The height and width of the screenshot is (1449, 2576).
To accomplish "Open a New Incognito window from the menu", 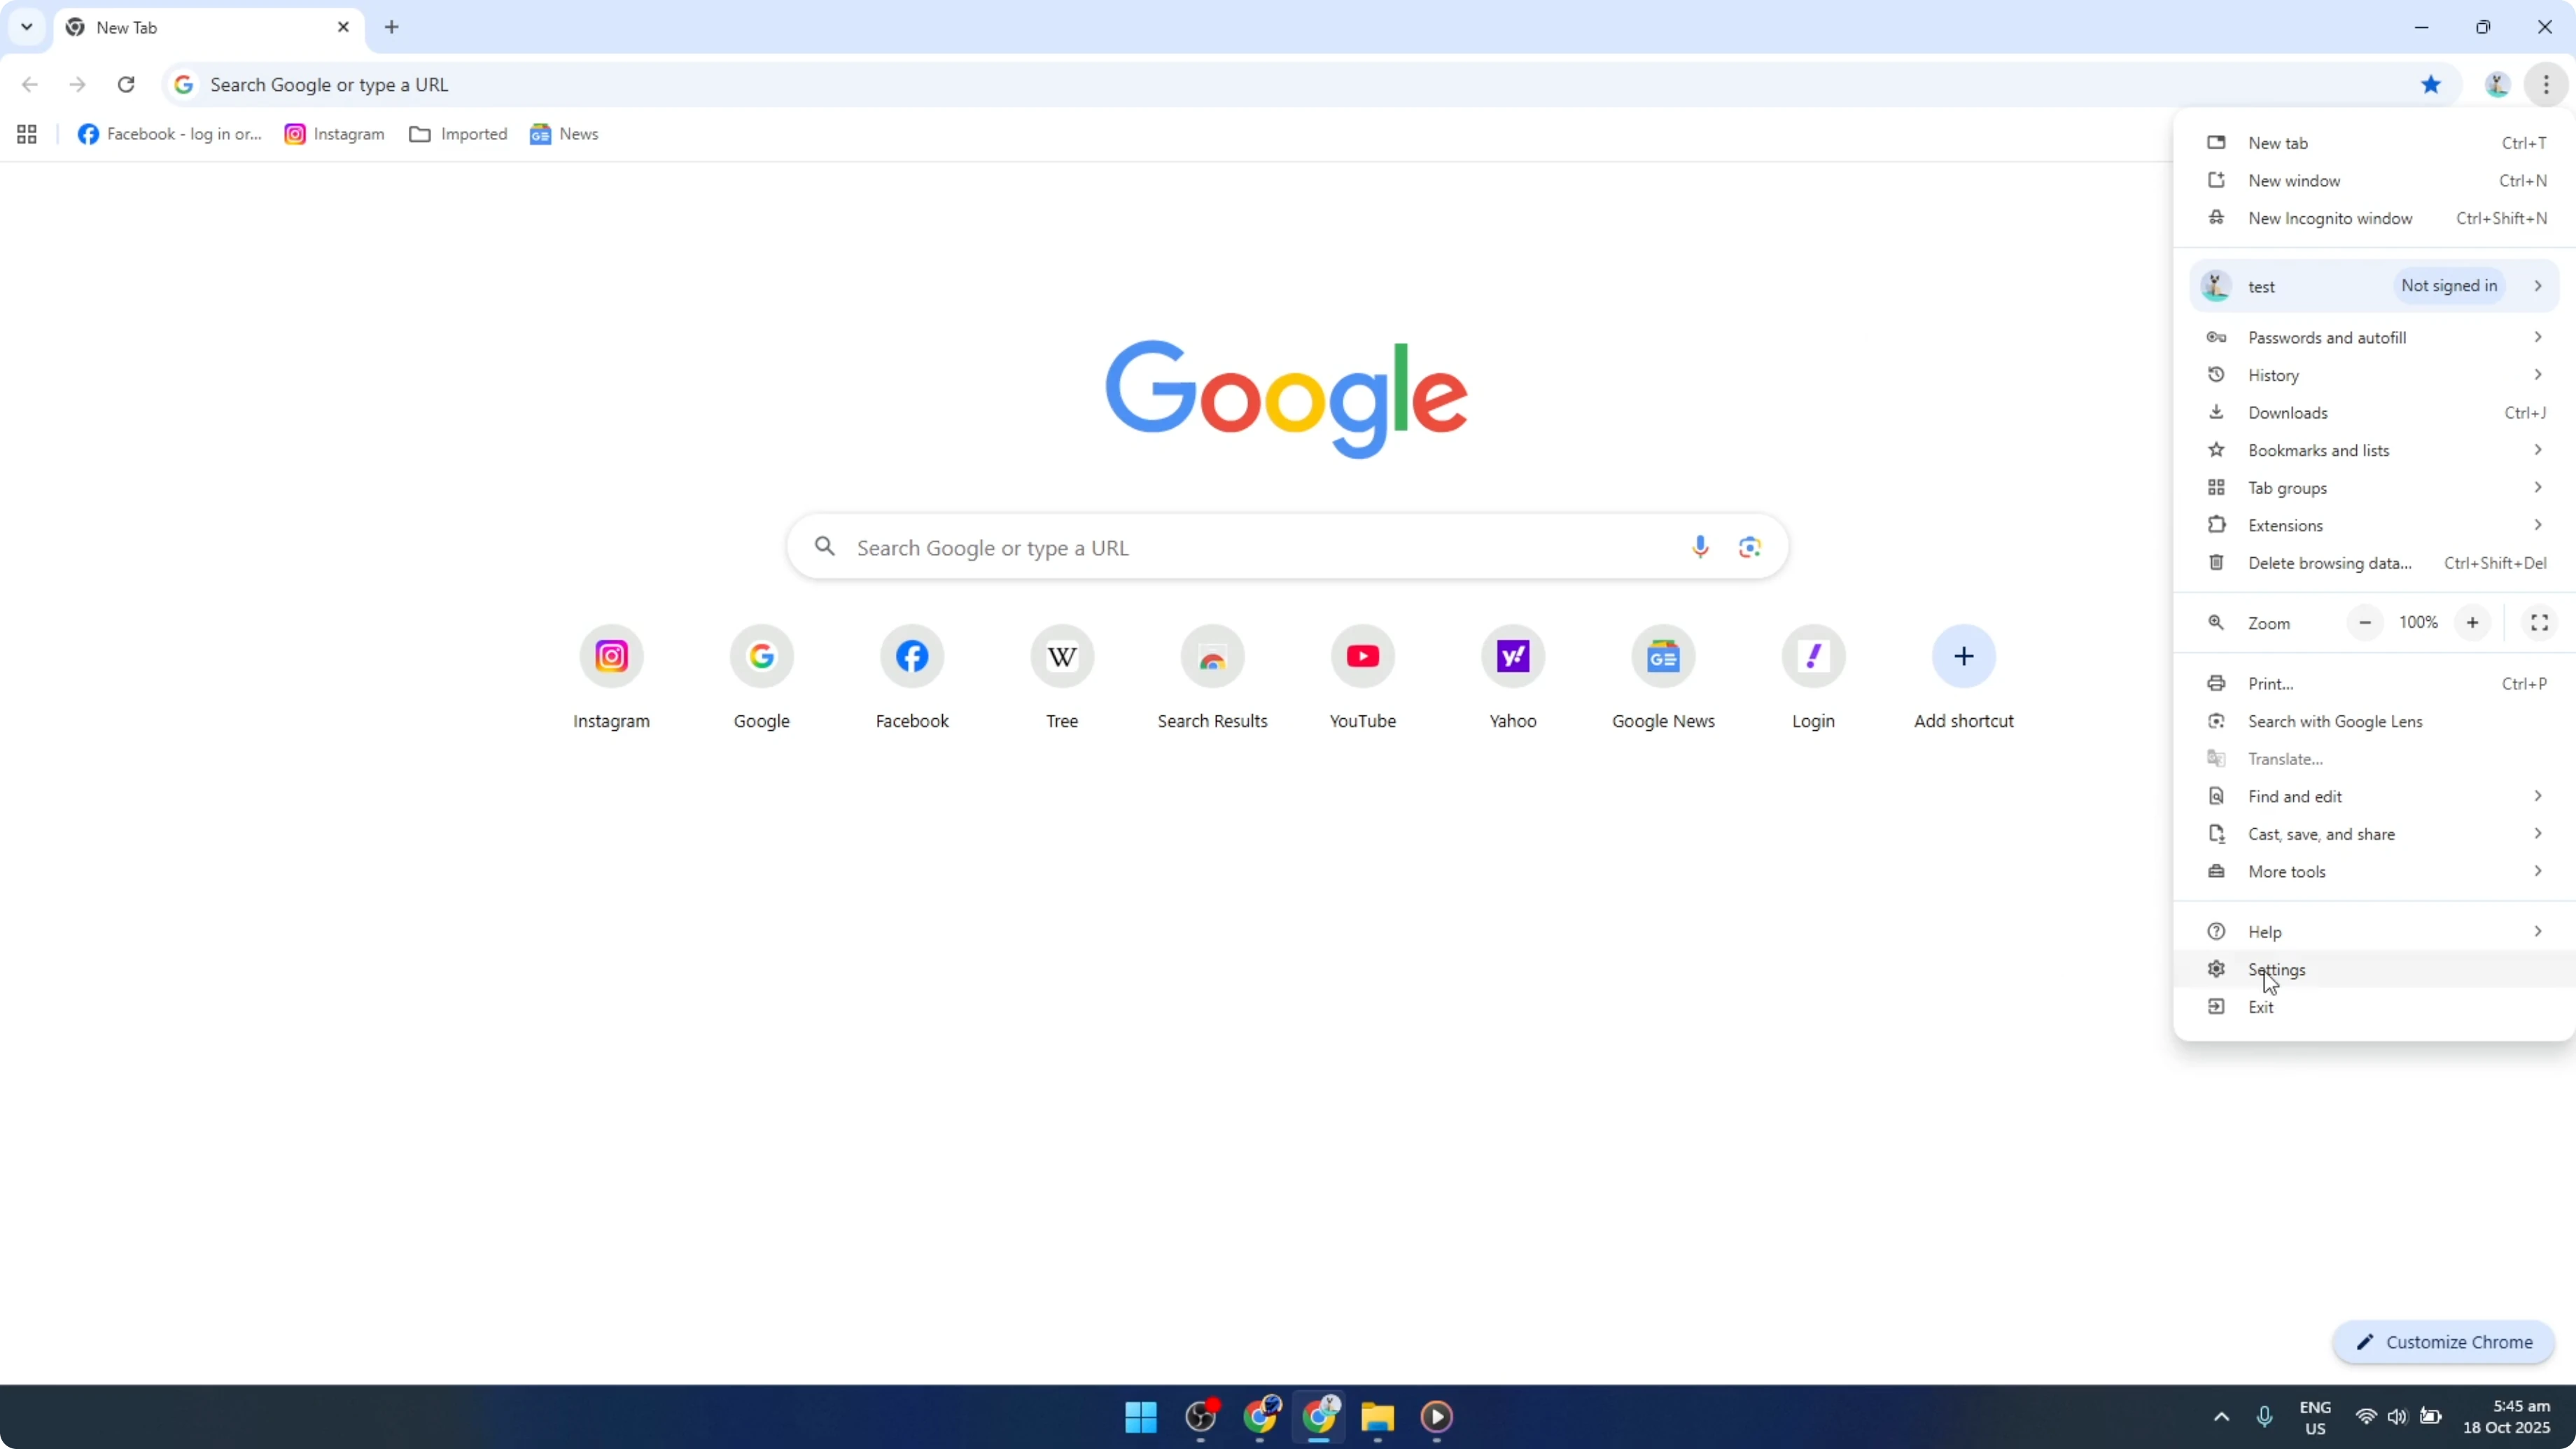I will [x=2329, y=218].
